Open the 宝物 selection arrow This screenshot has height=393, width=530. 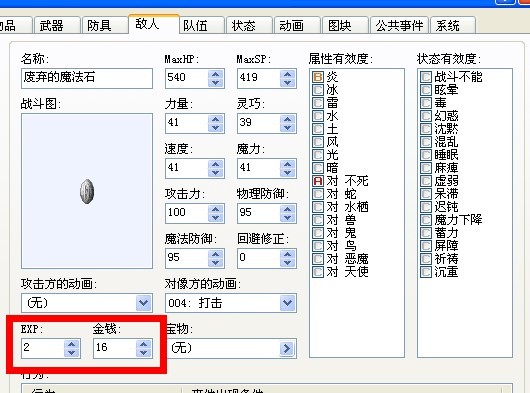(287, 348)
